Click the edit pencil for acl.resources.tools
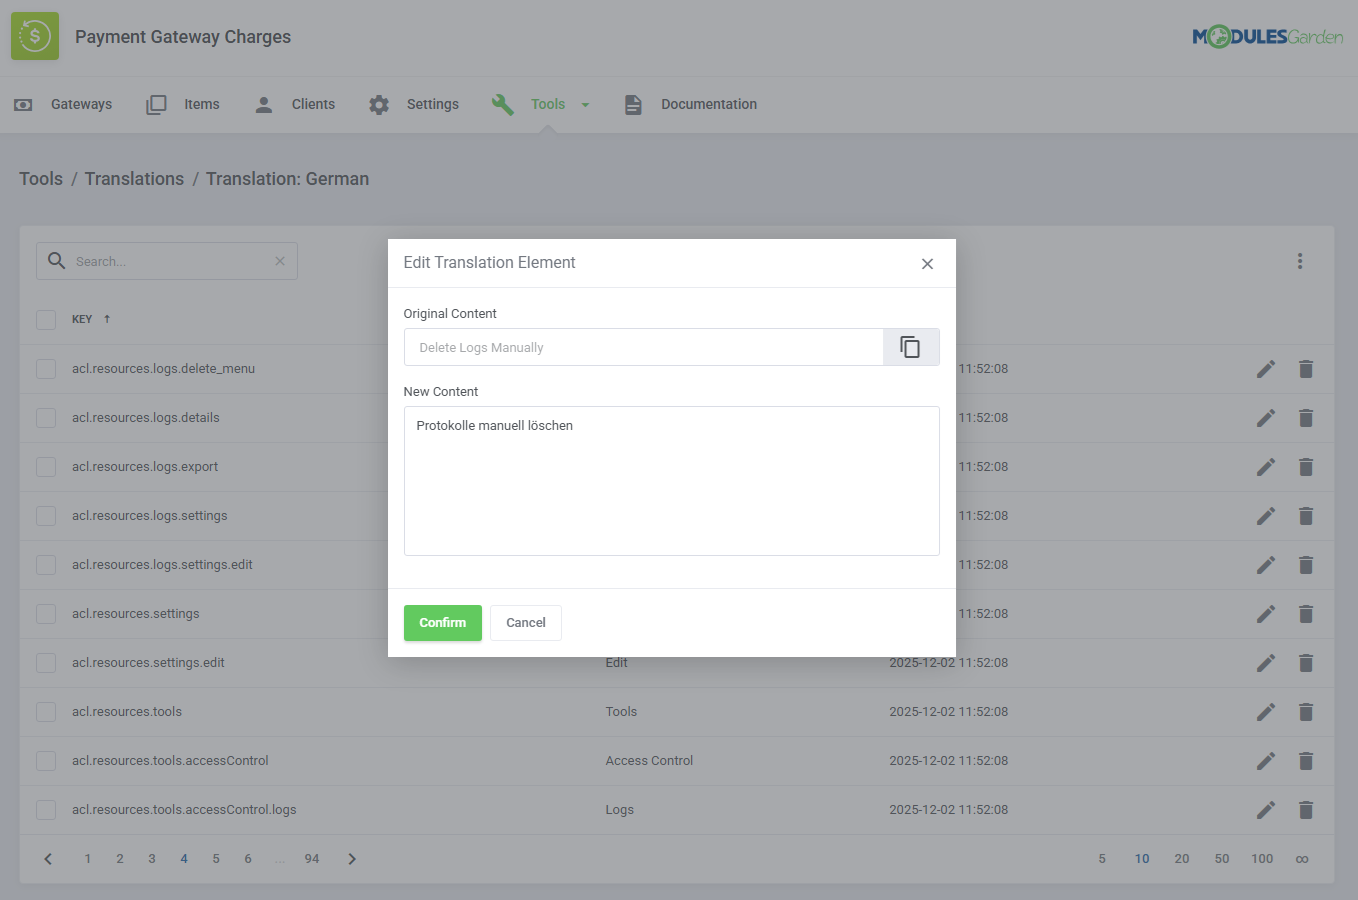The image size is (1358, 900). point(1266,711)
